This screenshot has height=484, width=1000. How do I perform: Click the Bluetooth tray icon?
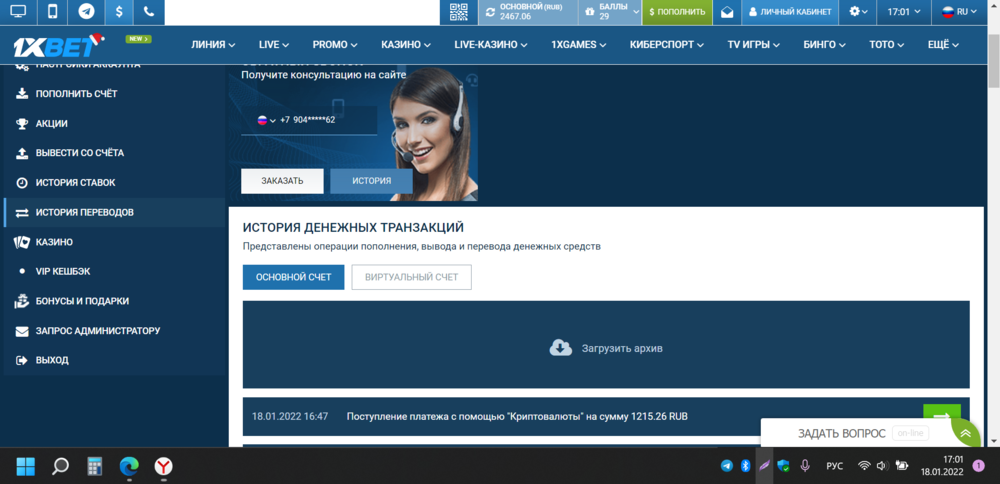tap(744, 466)
